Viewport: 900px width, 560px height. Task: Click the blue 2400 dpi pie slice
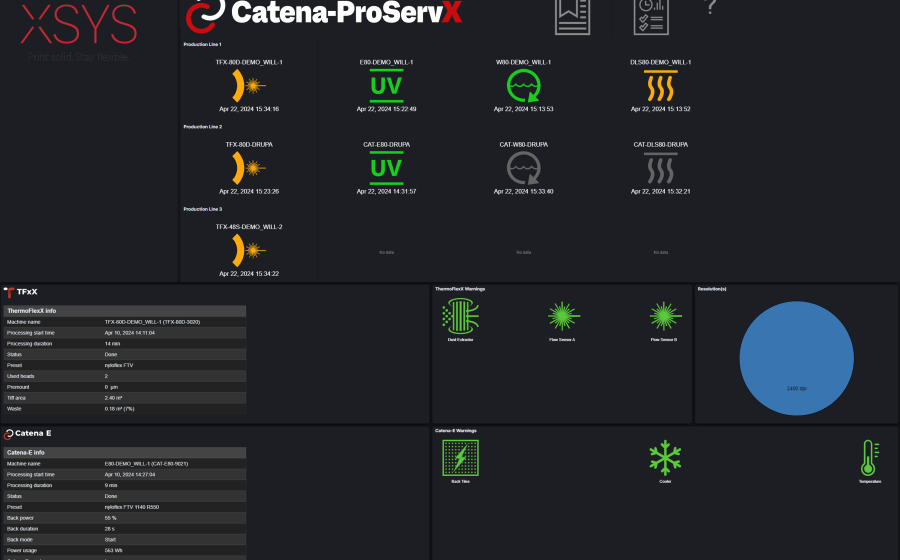tap(797, 358)
